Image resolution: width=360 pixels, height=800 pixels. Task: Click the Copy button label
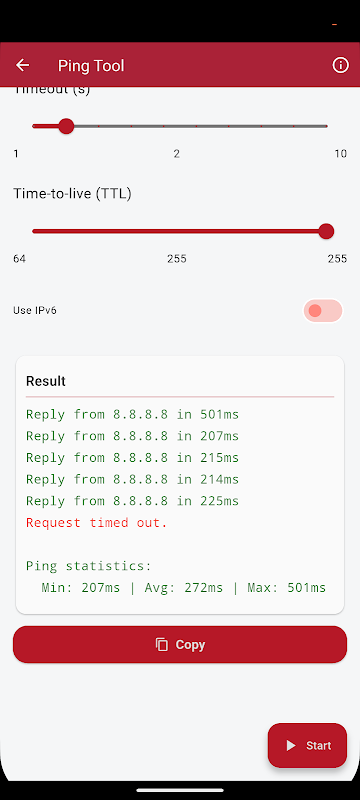click(190, 644)
